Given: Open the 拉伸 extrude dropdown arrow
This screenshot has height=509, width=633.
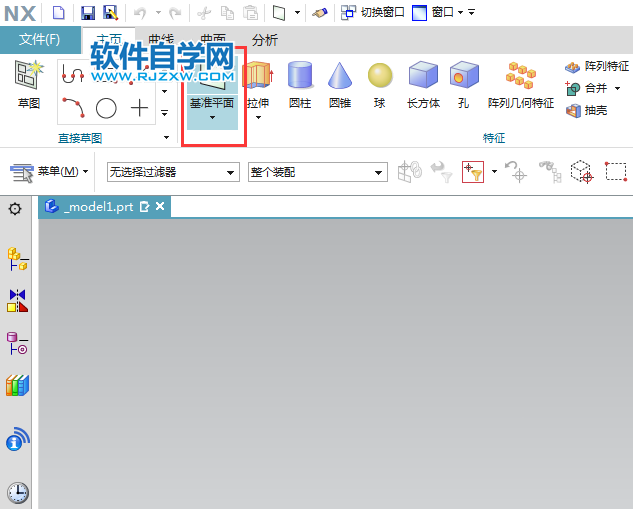Looking at the screenshot, I should [258, 117].
